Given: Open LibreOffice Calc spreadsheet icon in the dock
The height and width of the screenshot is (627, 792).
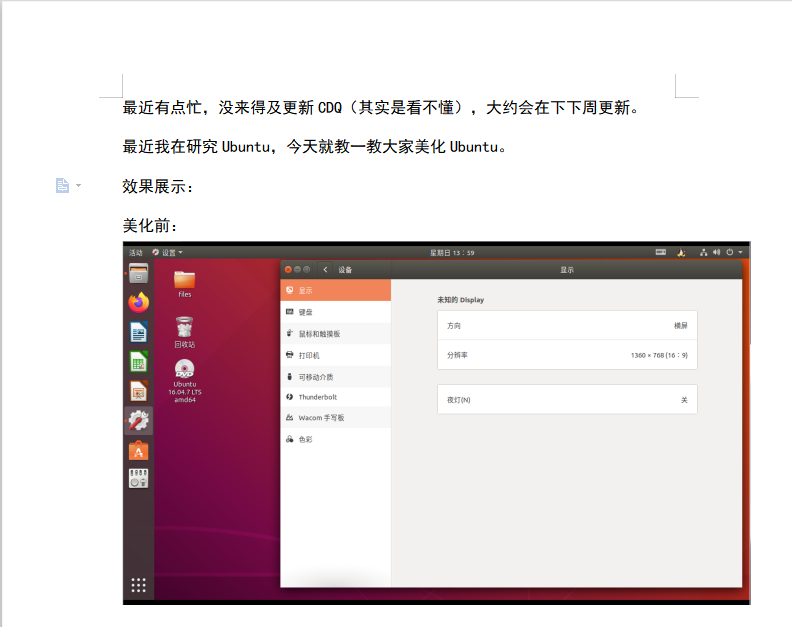Looking at the screenshot, I should pos(138,362).
